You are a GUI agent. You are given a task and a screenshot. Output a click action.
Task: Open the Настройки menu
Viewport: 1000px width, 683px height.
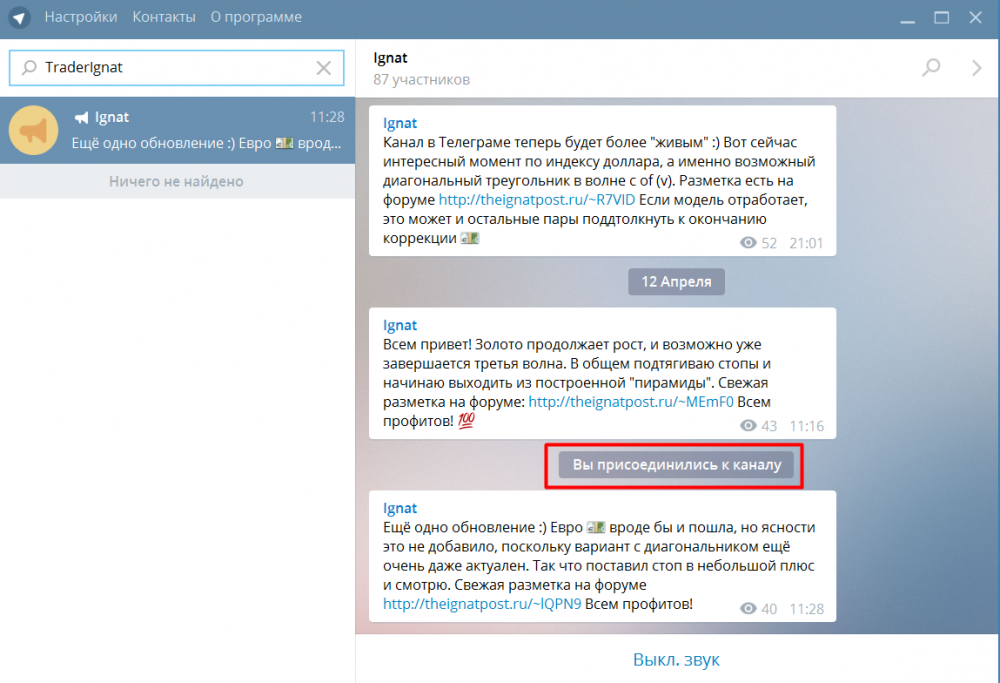(x=80, y=17)
